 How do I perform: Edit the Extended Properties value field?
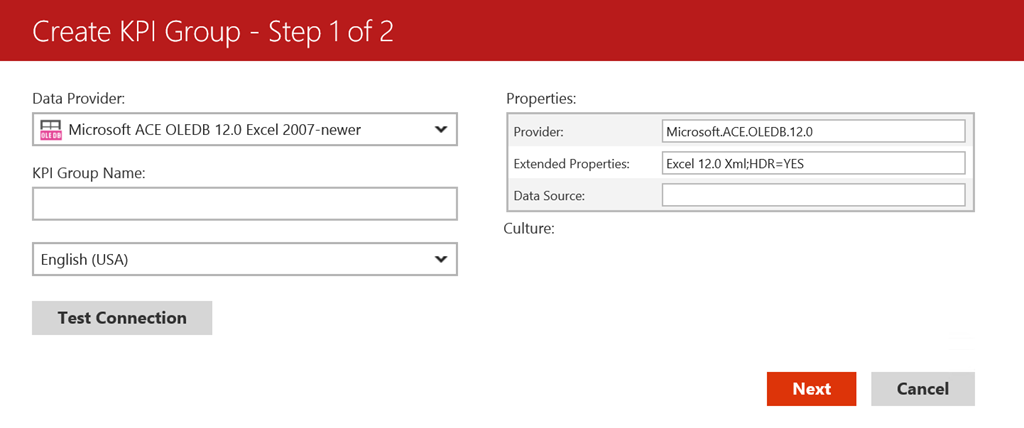click(812, 163)
